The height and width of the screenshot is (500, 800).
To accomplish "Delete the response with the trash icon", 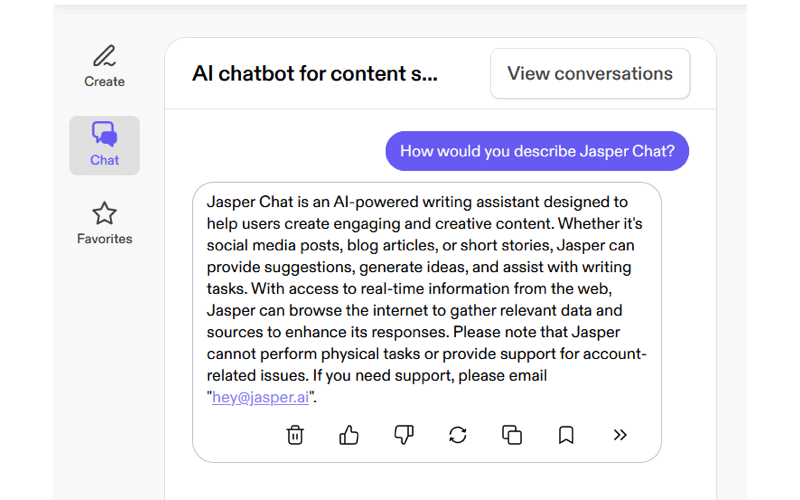I will click(295, 435).
